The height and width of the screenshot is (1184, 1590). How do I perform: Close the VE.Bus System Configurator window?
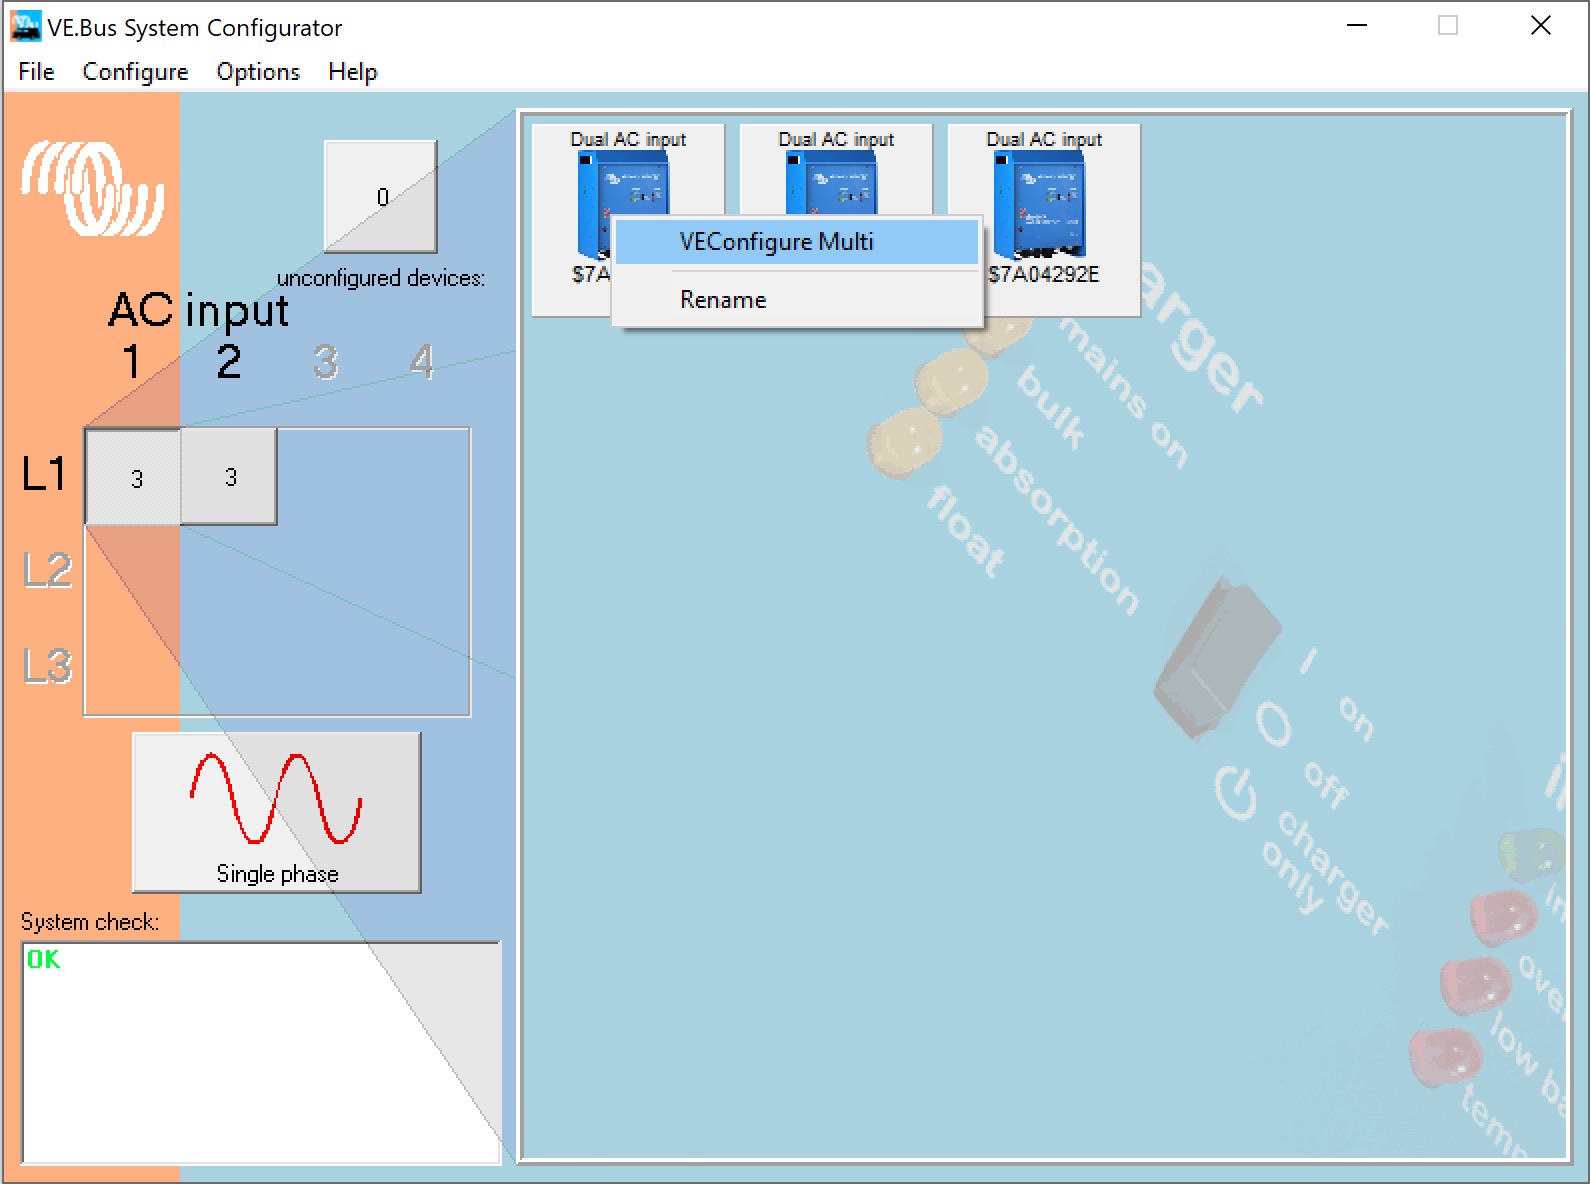tap(1540, 26)
